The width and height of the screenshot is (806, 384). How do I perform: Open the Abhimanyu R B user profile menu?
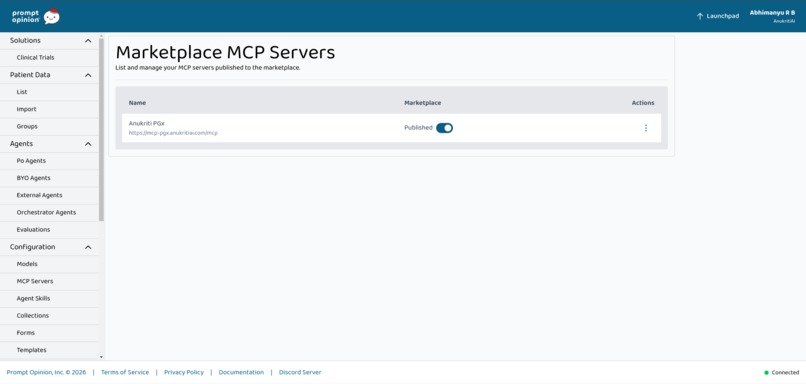coord(772,16)
